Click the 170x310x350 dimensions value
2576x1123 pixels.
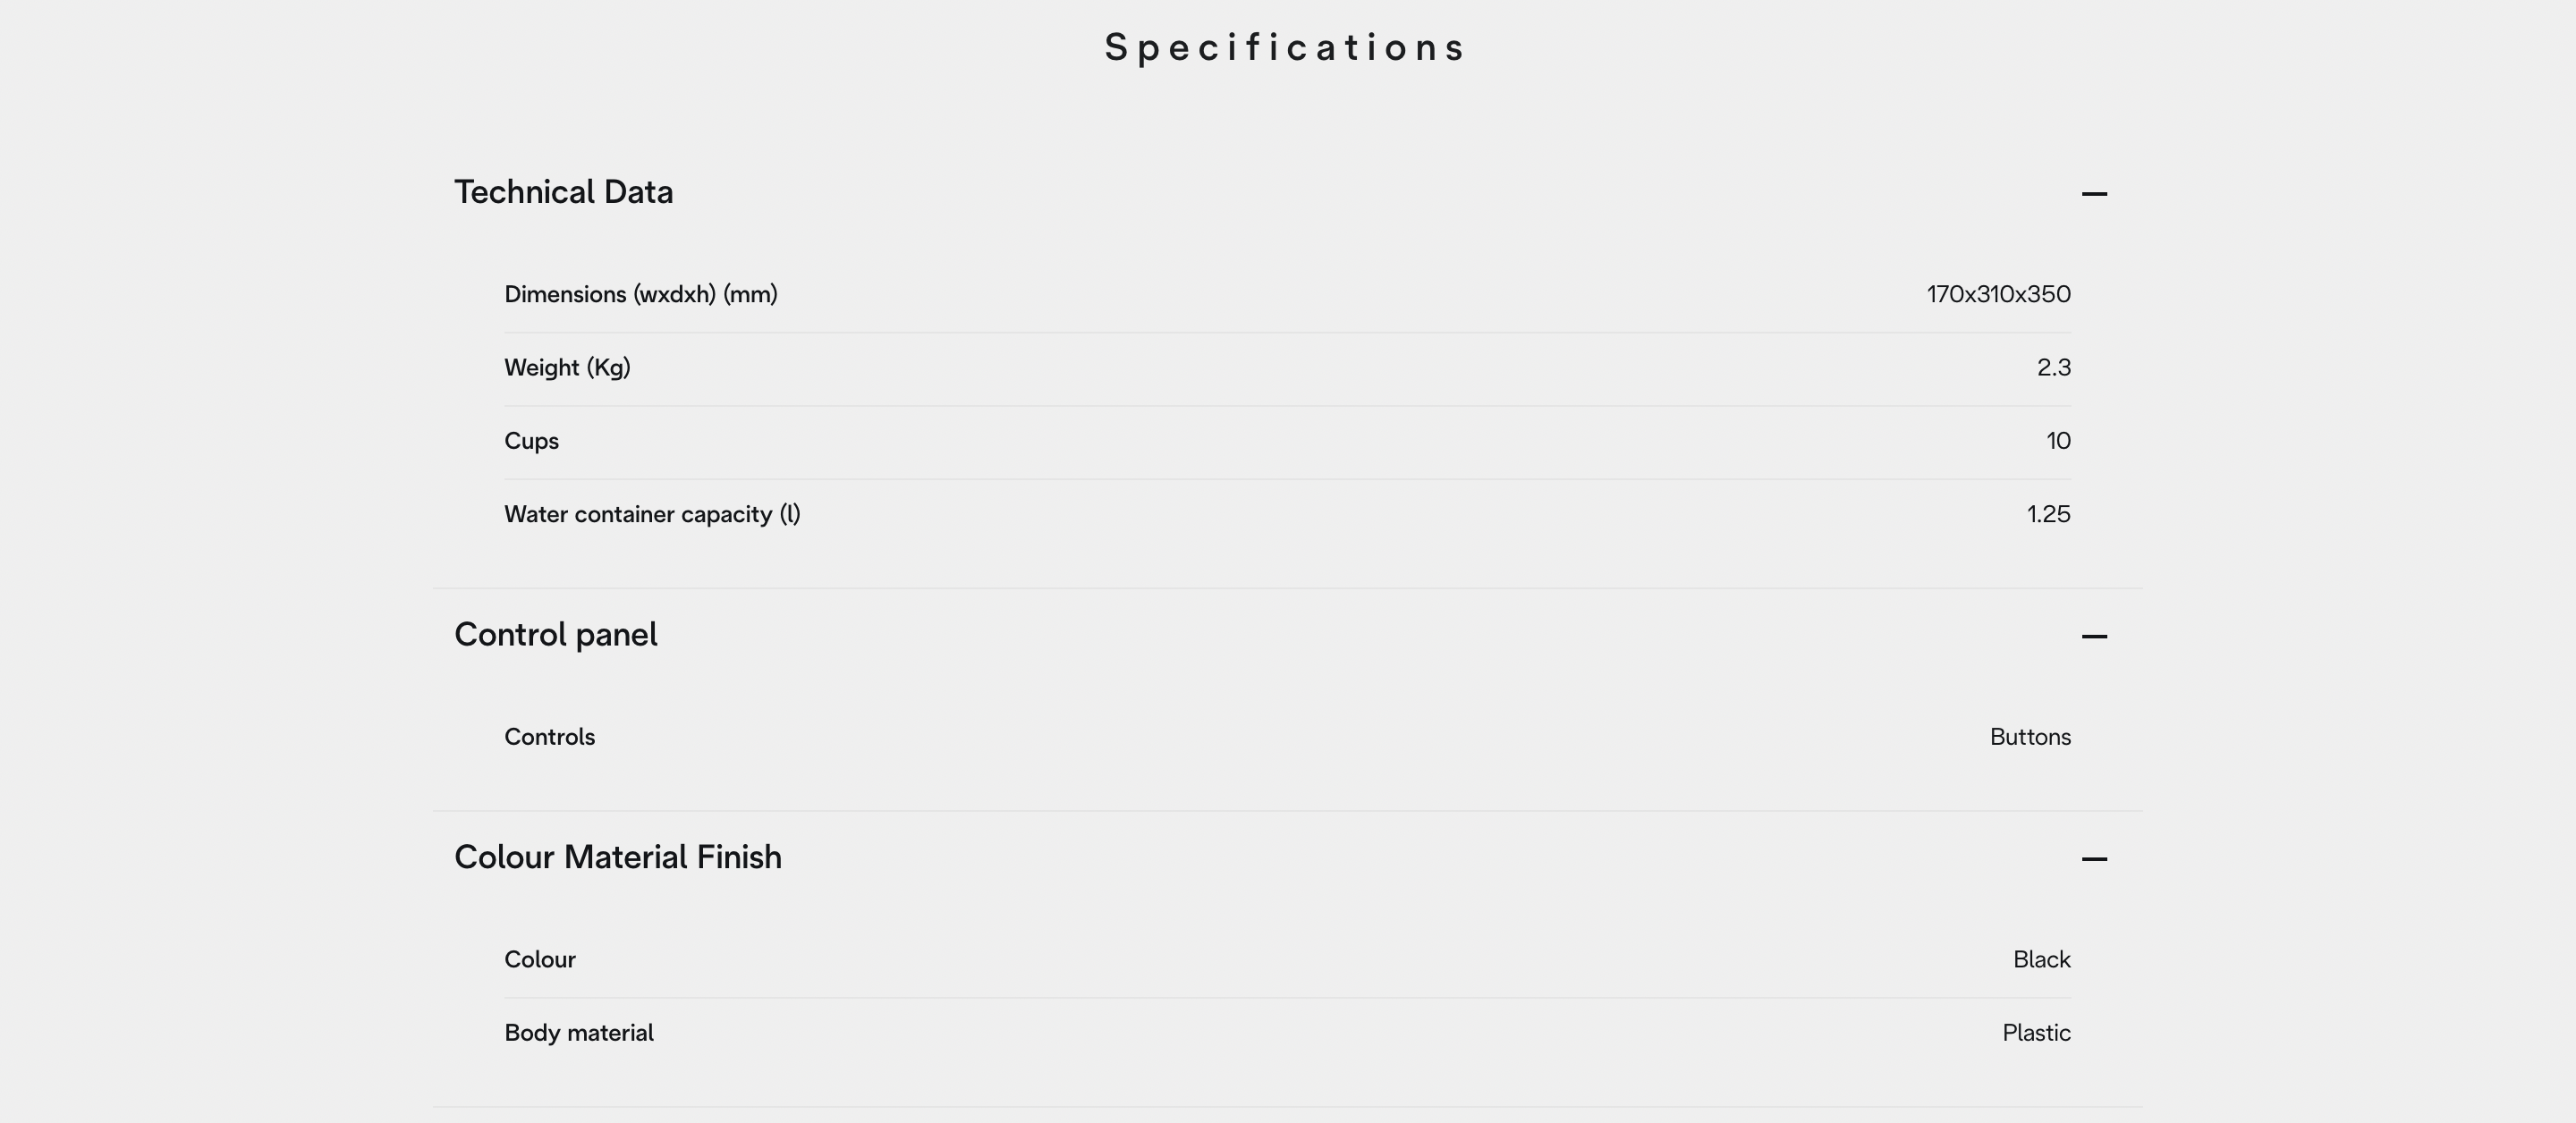click(x=1998, y=295)
